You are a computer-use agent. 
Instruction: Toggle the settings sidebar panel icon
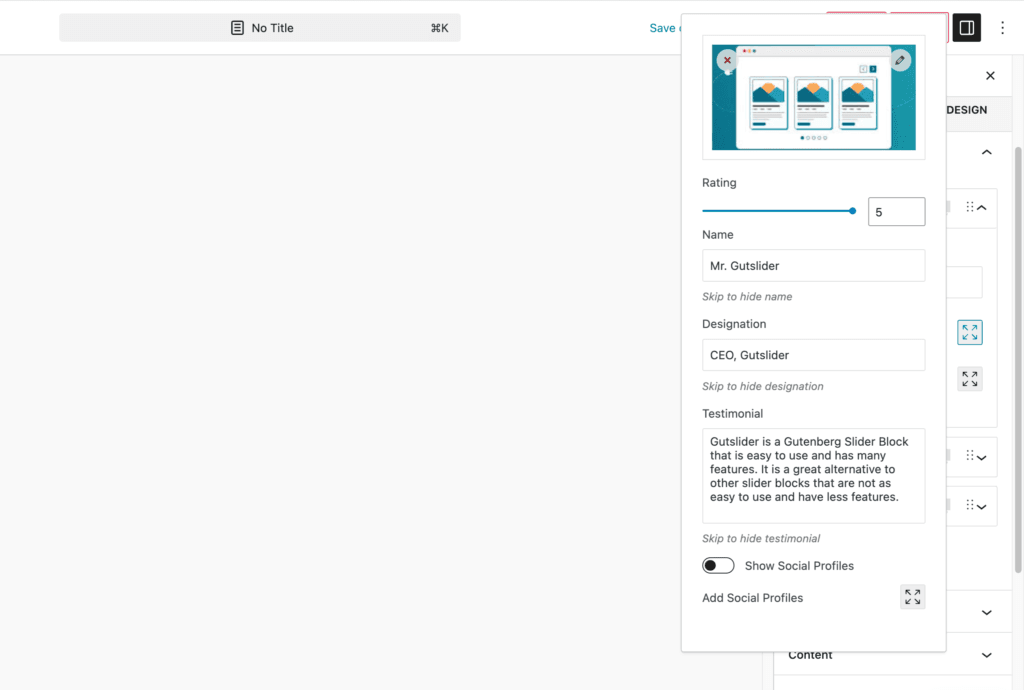pos(967,28)
